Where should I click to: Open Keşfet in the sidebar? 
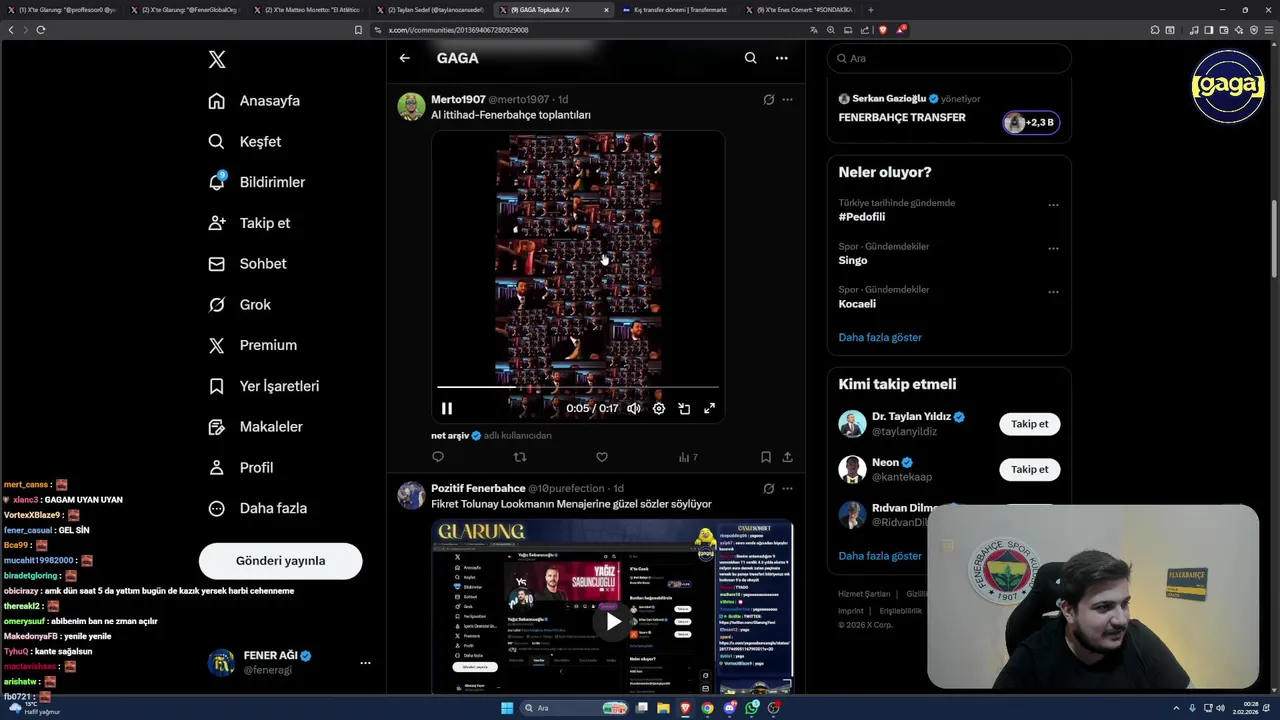tap(245, 142)
